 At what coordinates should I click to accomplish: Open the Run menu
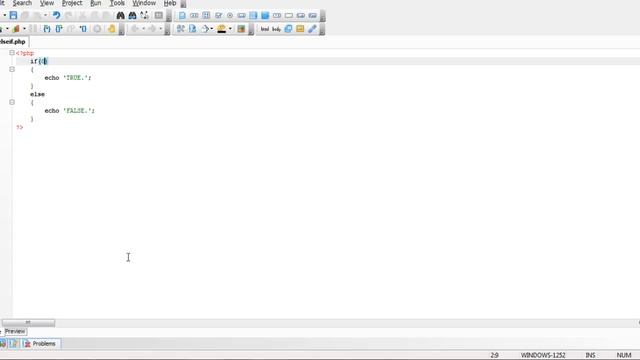96,3
